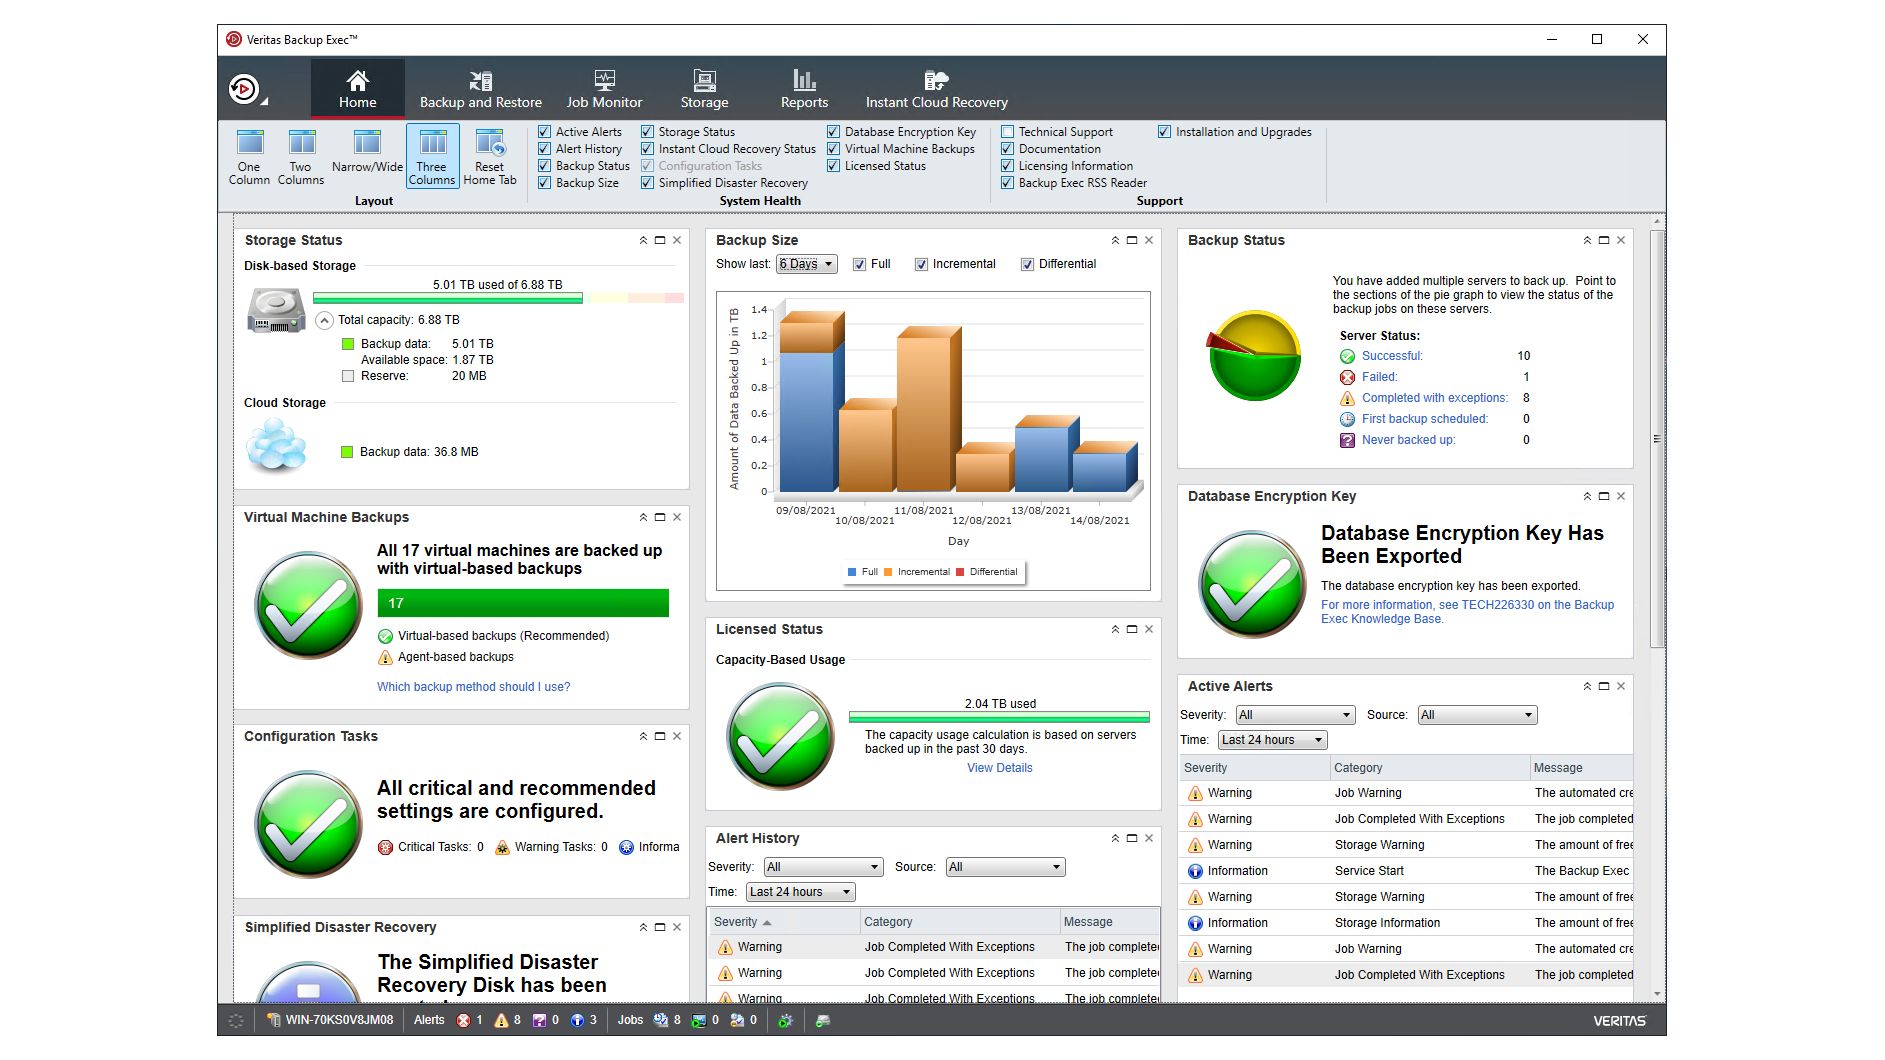
Task: Click the cloud storage icon
Action: tap(276, 445)
